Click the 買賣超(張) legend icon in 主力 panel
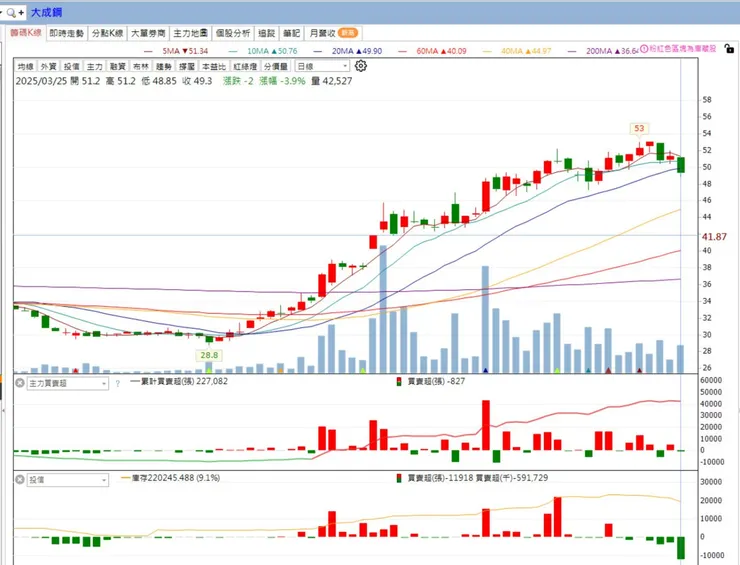 tap(399, 381)
